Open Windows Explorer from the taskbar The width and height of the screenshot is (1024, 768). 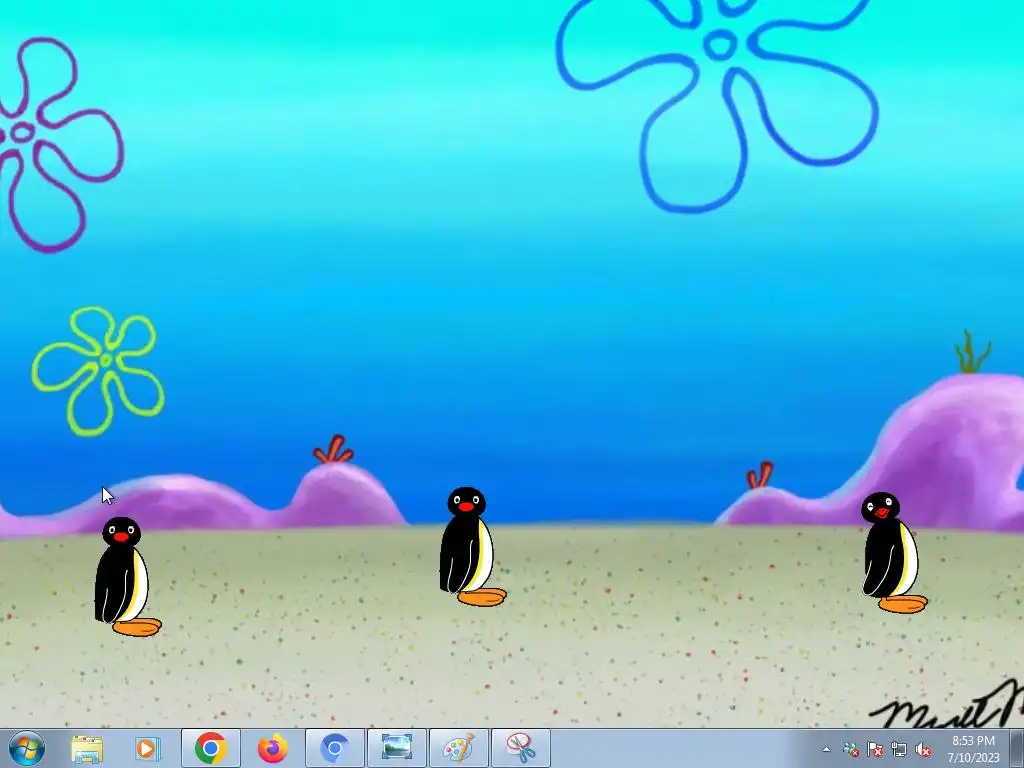coord(87,749)
